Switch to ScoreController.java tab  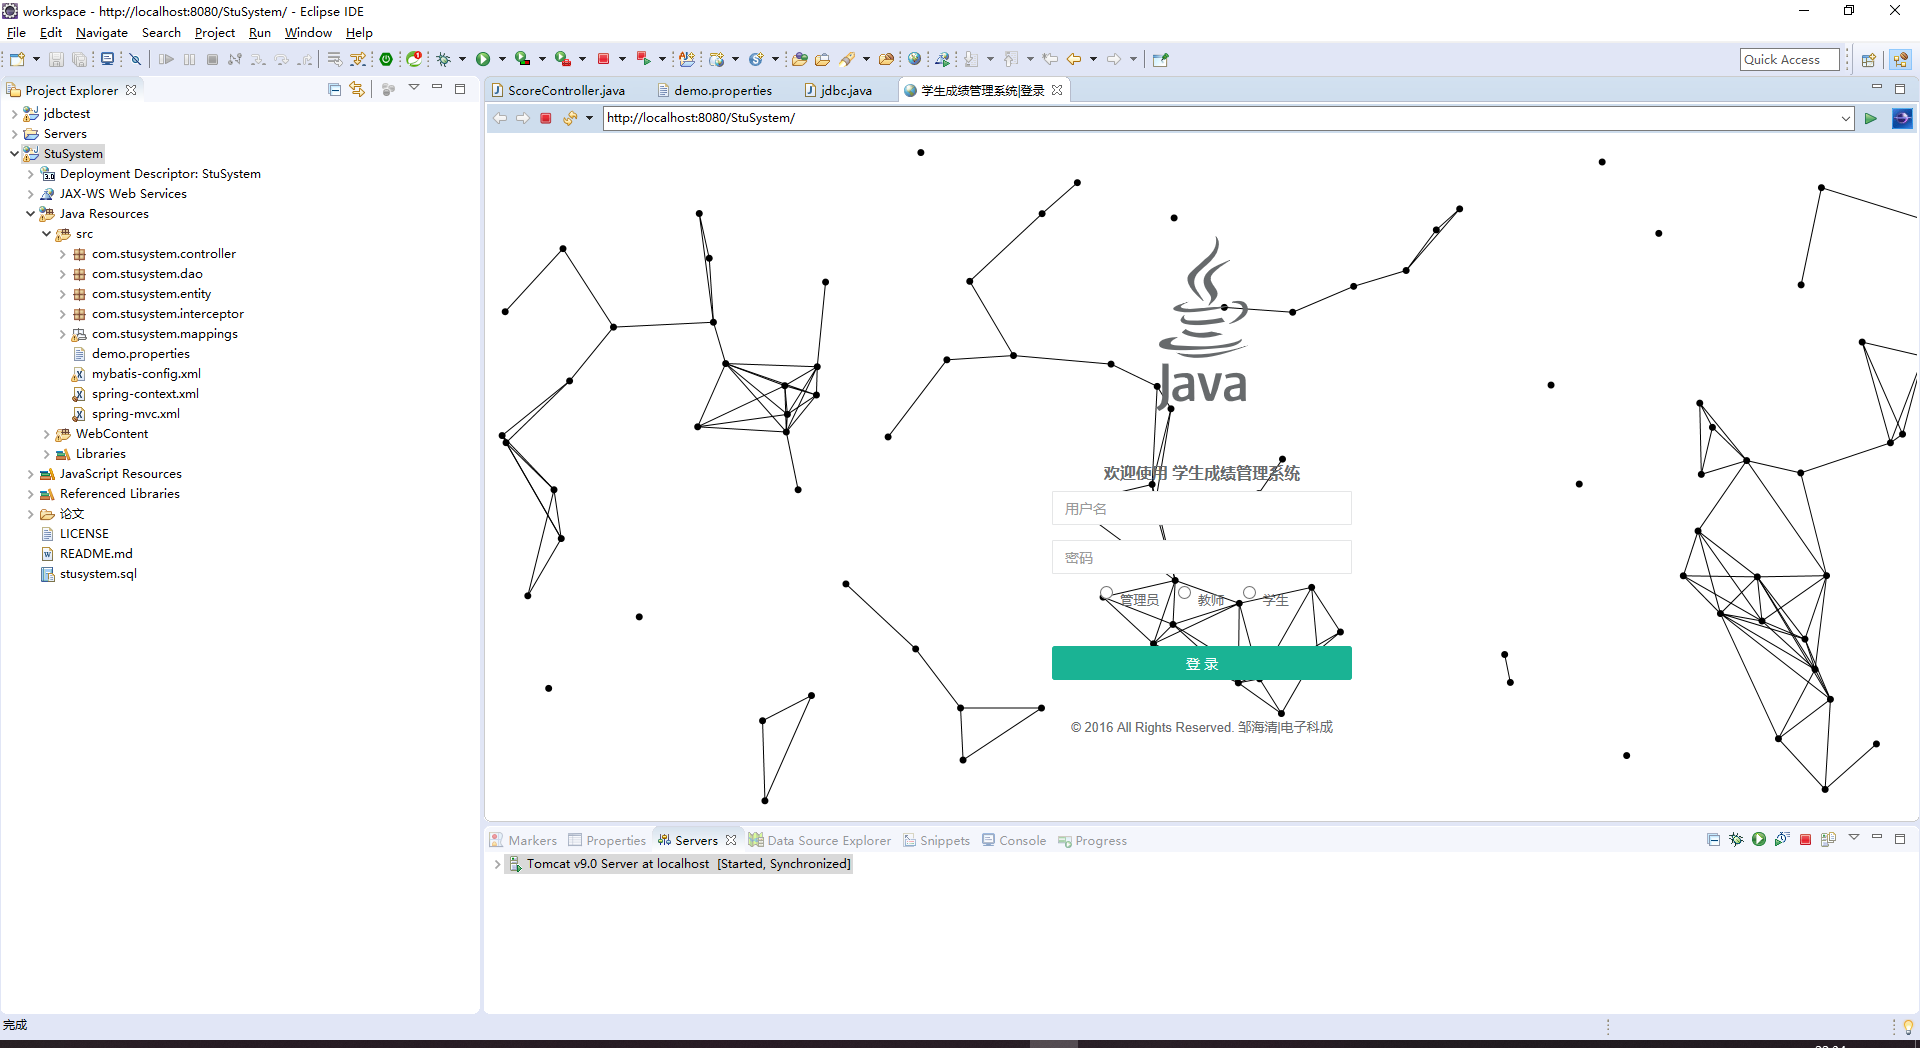pyautogui.click(x=558, y=90)
